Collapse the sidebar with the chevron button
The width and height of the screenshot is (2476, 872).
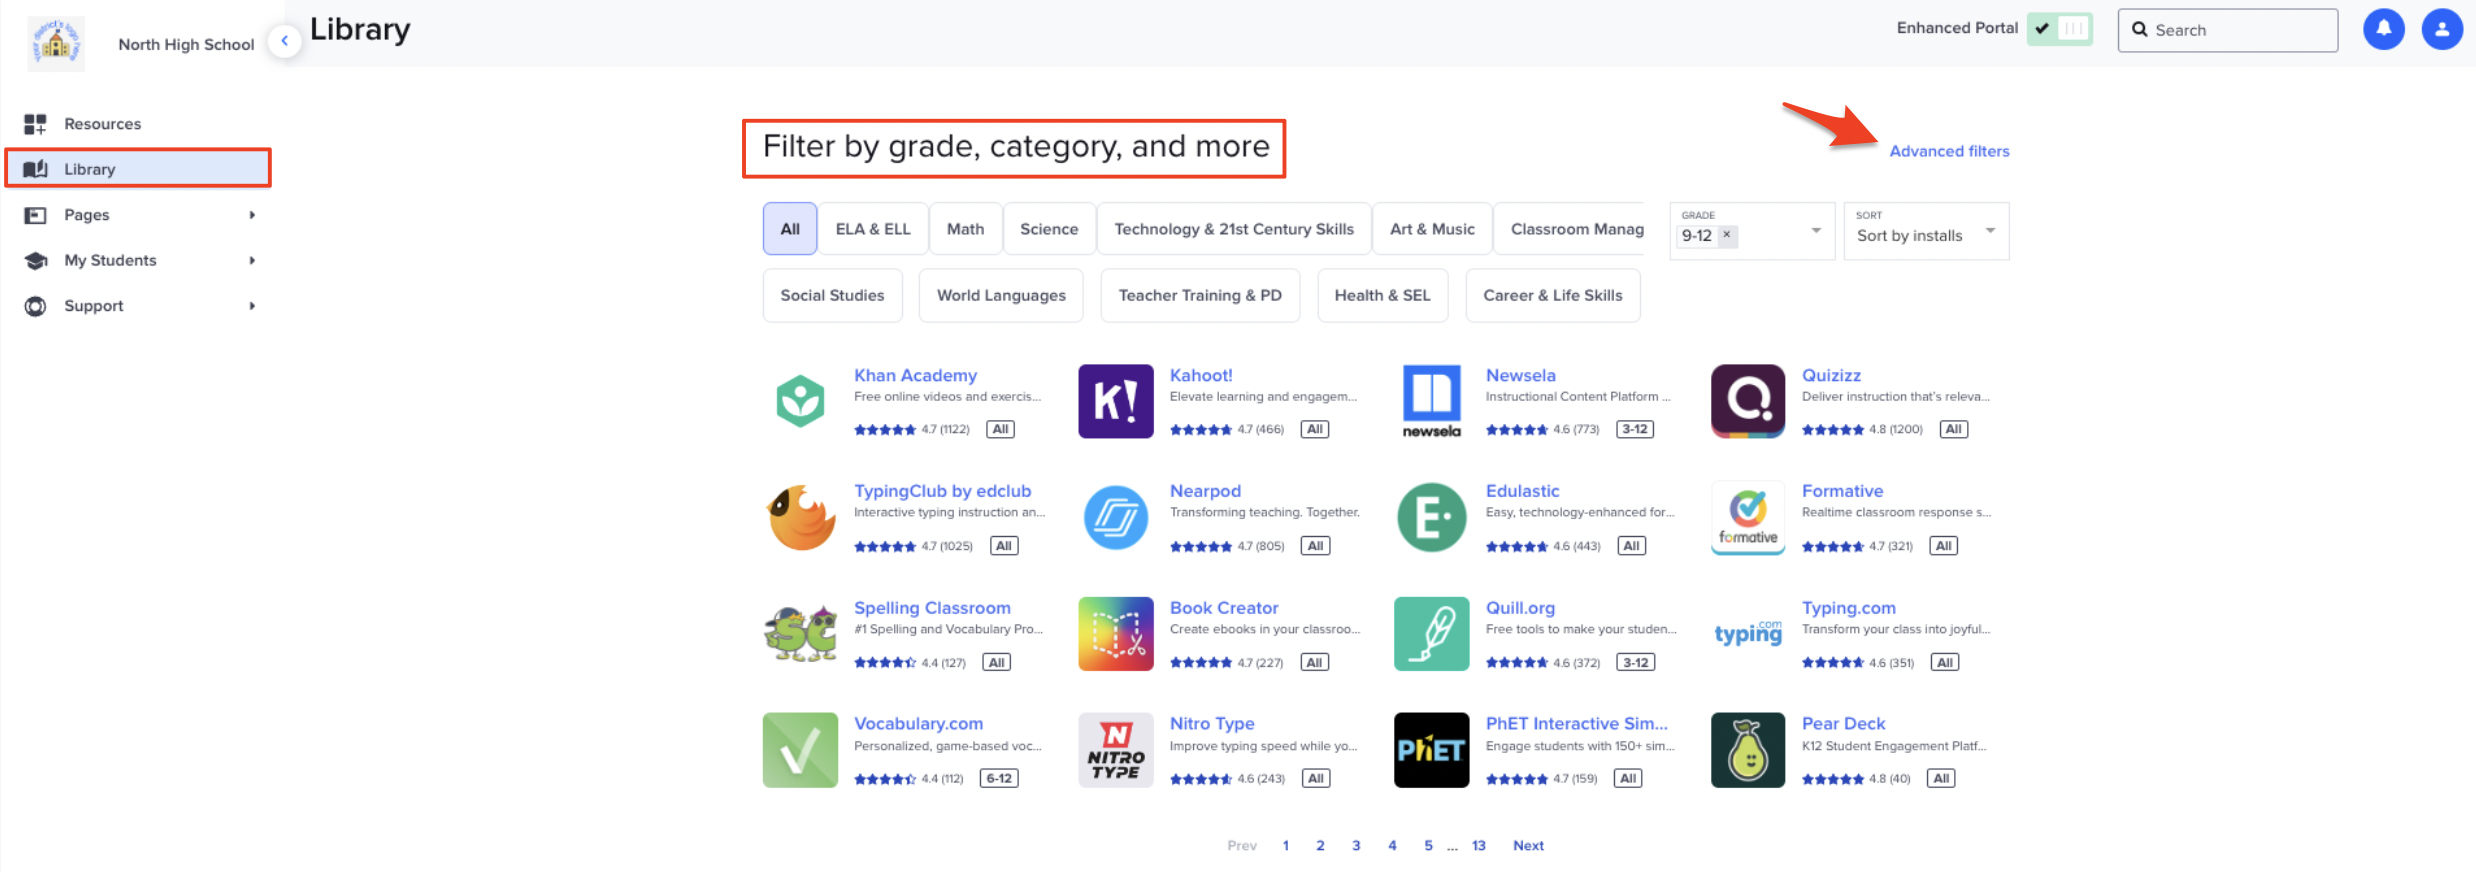click(285, 41)
